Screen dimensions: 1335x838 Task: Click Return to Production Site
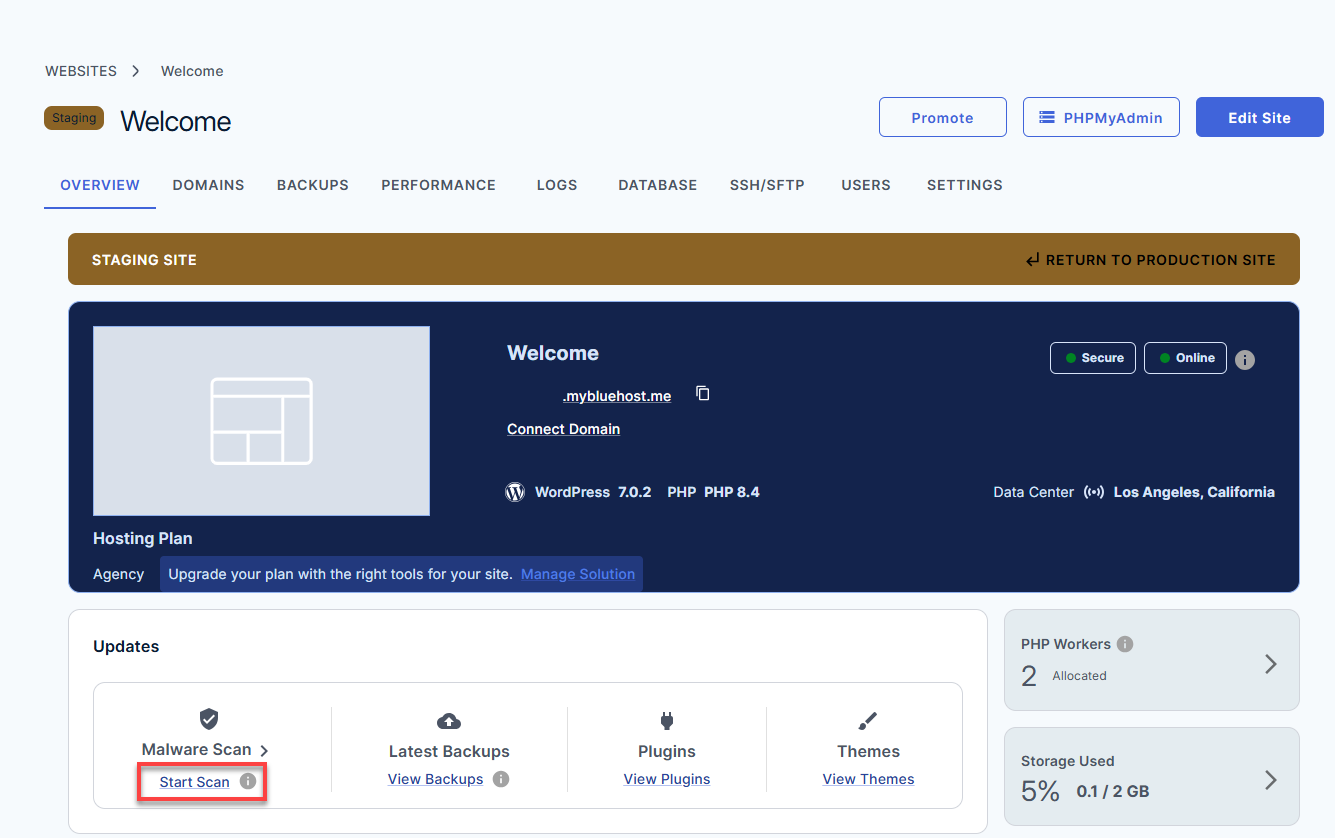point(1150,260)
